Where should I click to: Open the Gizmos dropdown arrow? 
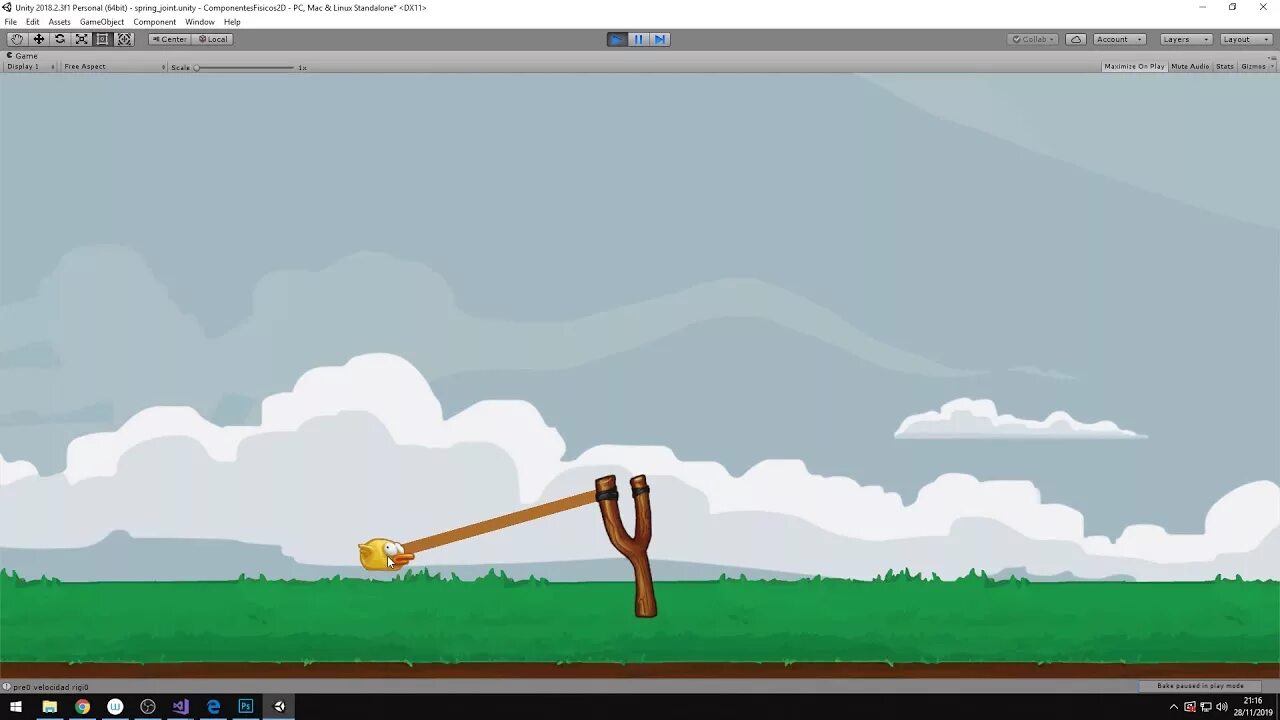[x=1271, y=67]
